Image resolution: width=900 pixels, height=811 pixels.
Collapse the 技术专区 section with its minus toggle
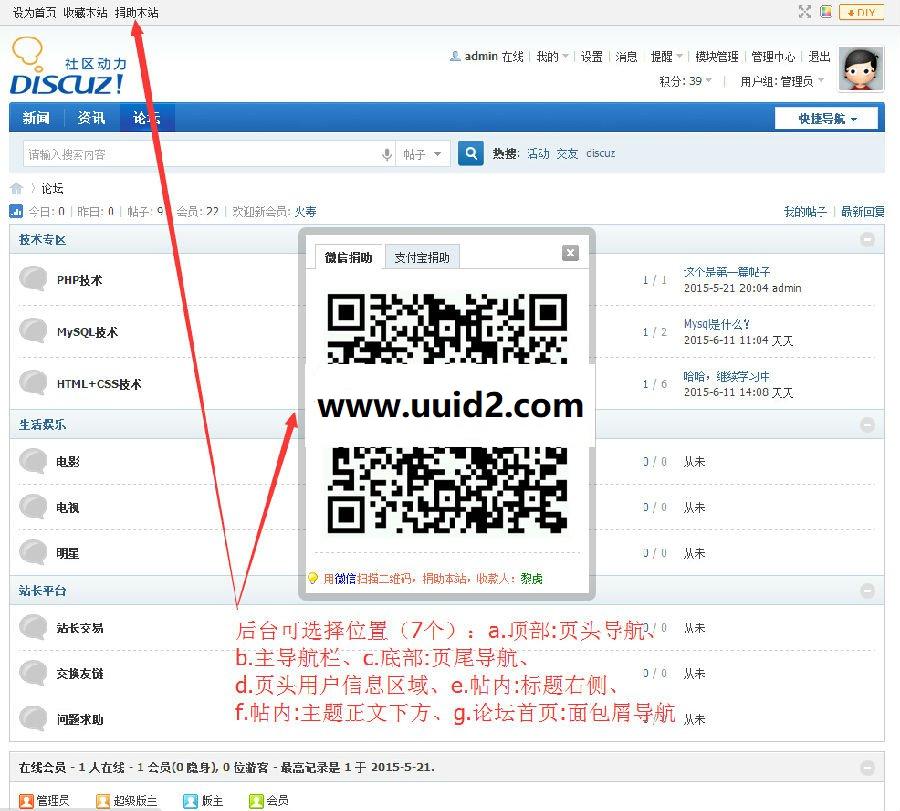866,239
